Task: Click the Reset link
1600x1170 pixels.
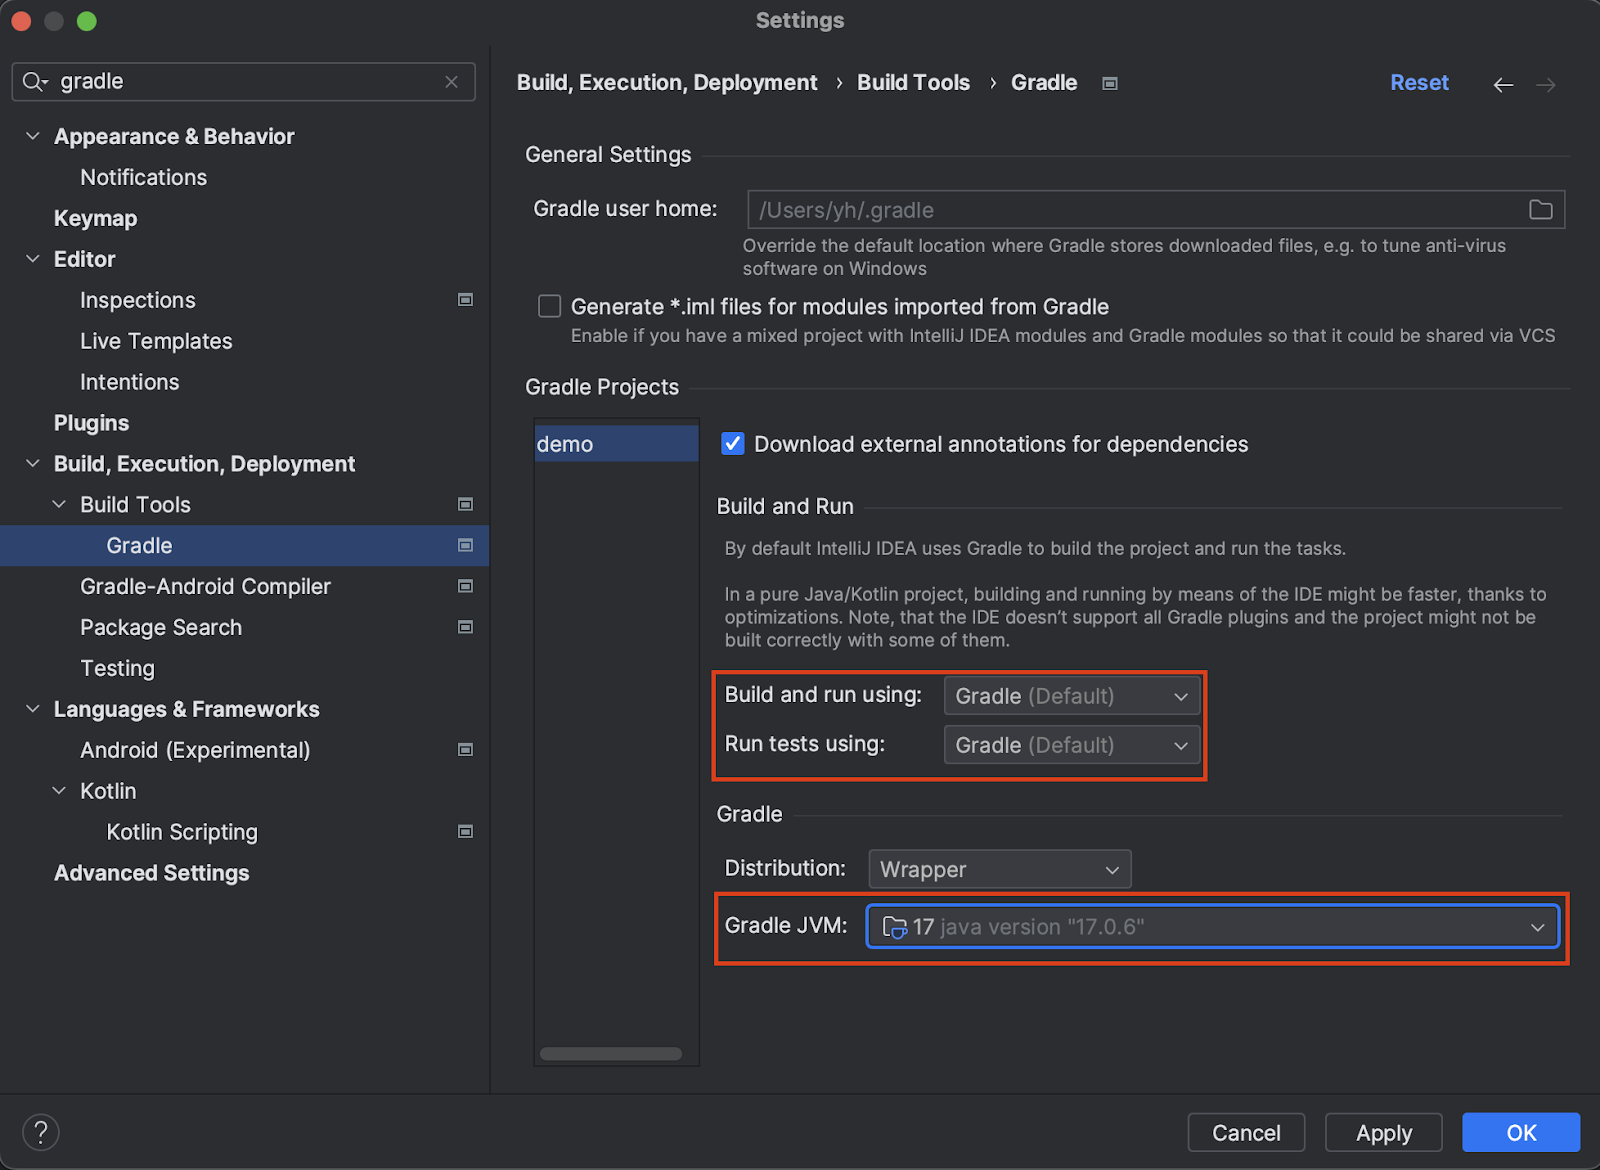Action: pos(1419,83)
